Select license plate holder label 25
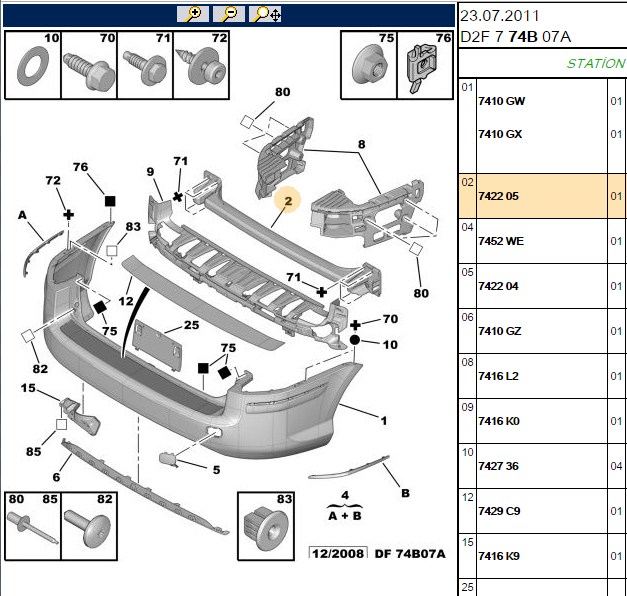 coord(192,325)
